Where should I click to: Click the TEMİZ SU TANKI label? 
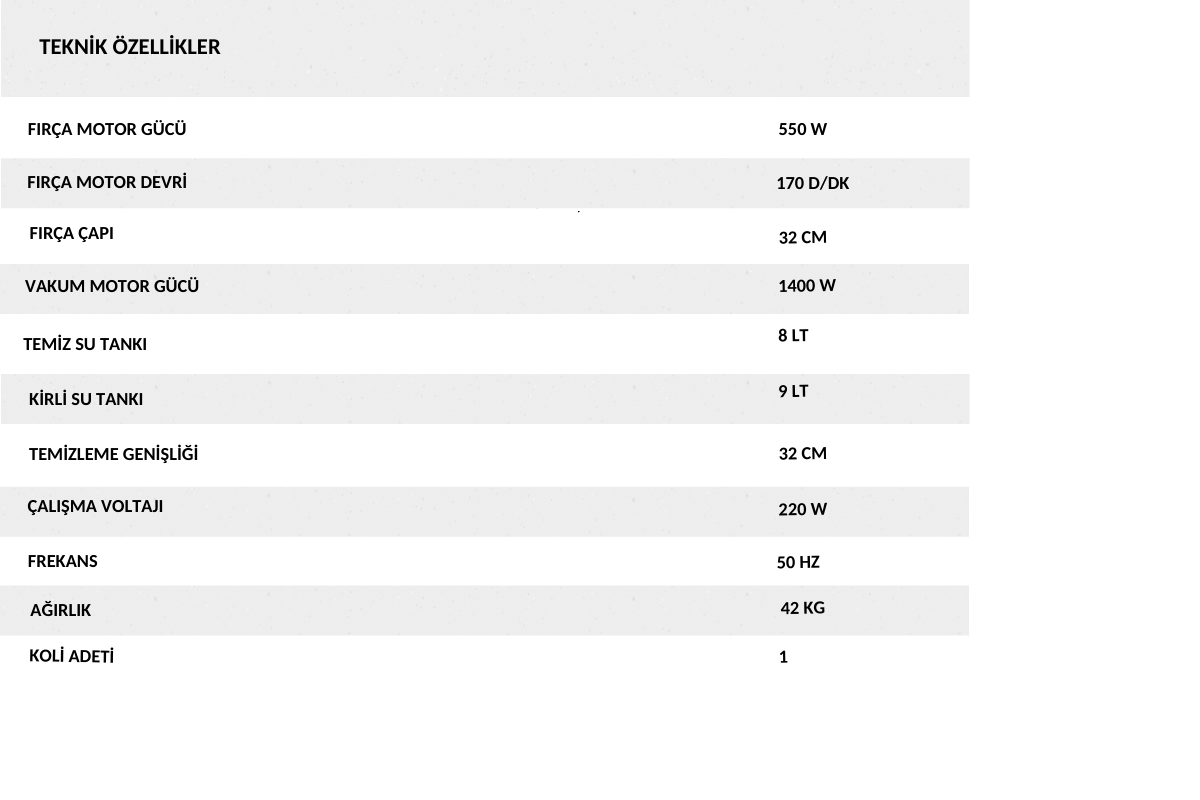[x=85, y=344]
